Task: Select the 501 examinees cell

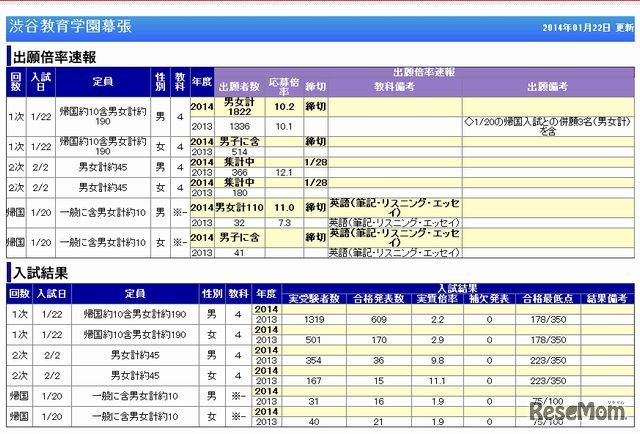Action: click(314, 340)
